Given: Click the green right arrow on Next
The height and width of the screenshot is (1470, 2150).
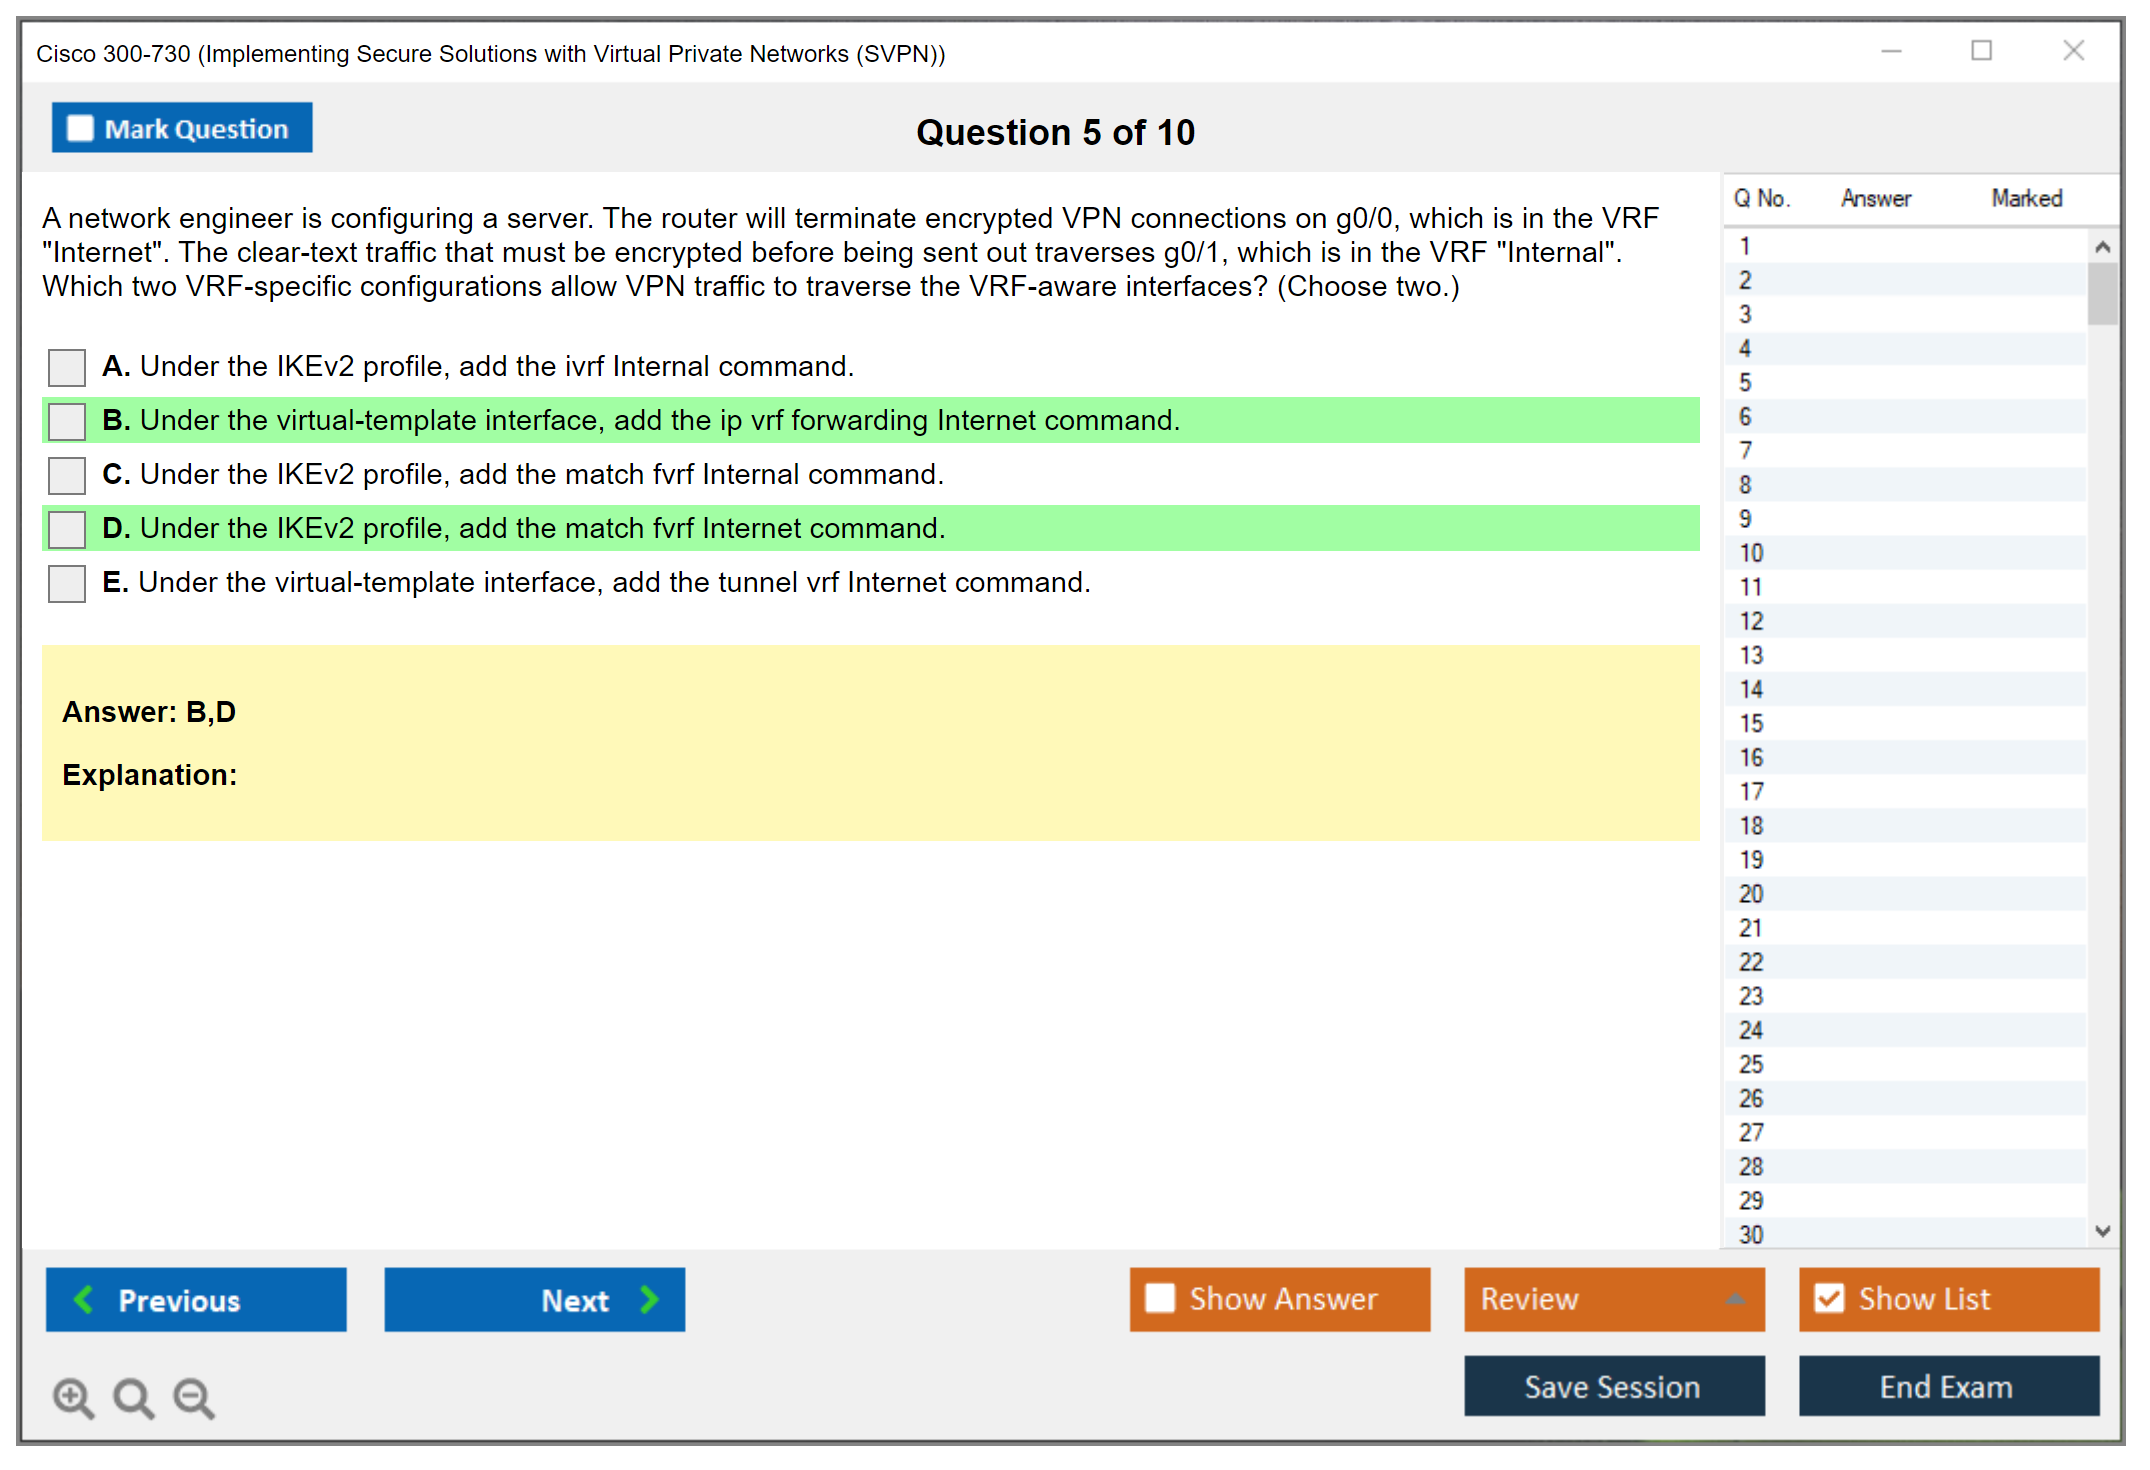Looking at the screenshot, I should tap(650, 1299).
